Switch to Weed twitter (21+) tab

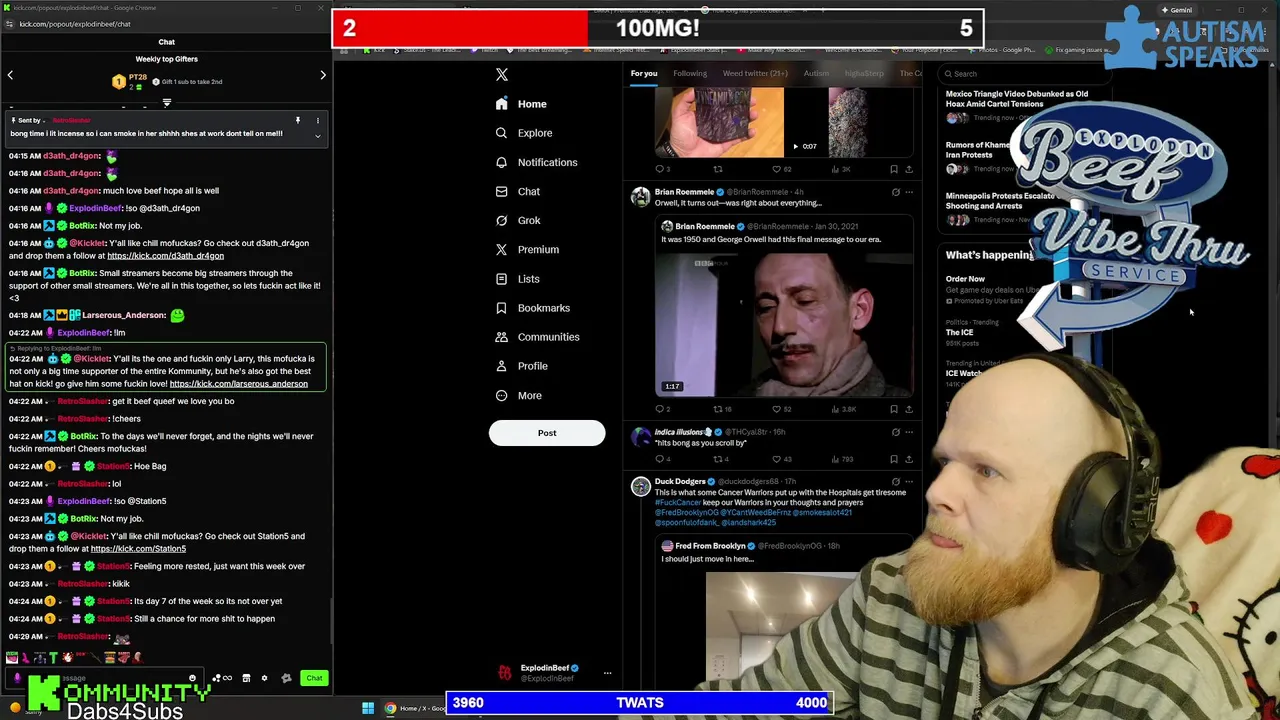[755, 73]
